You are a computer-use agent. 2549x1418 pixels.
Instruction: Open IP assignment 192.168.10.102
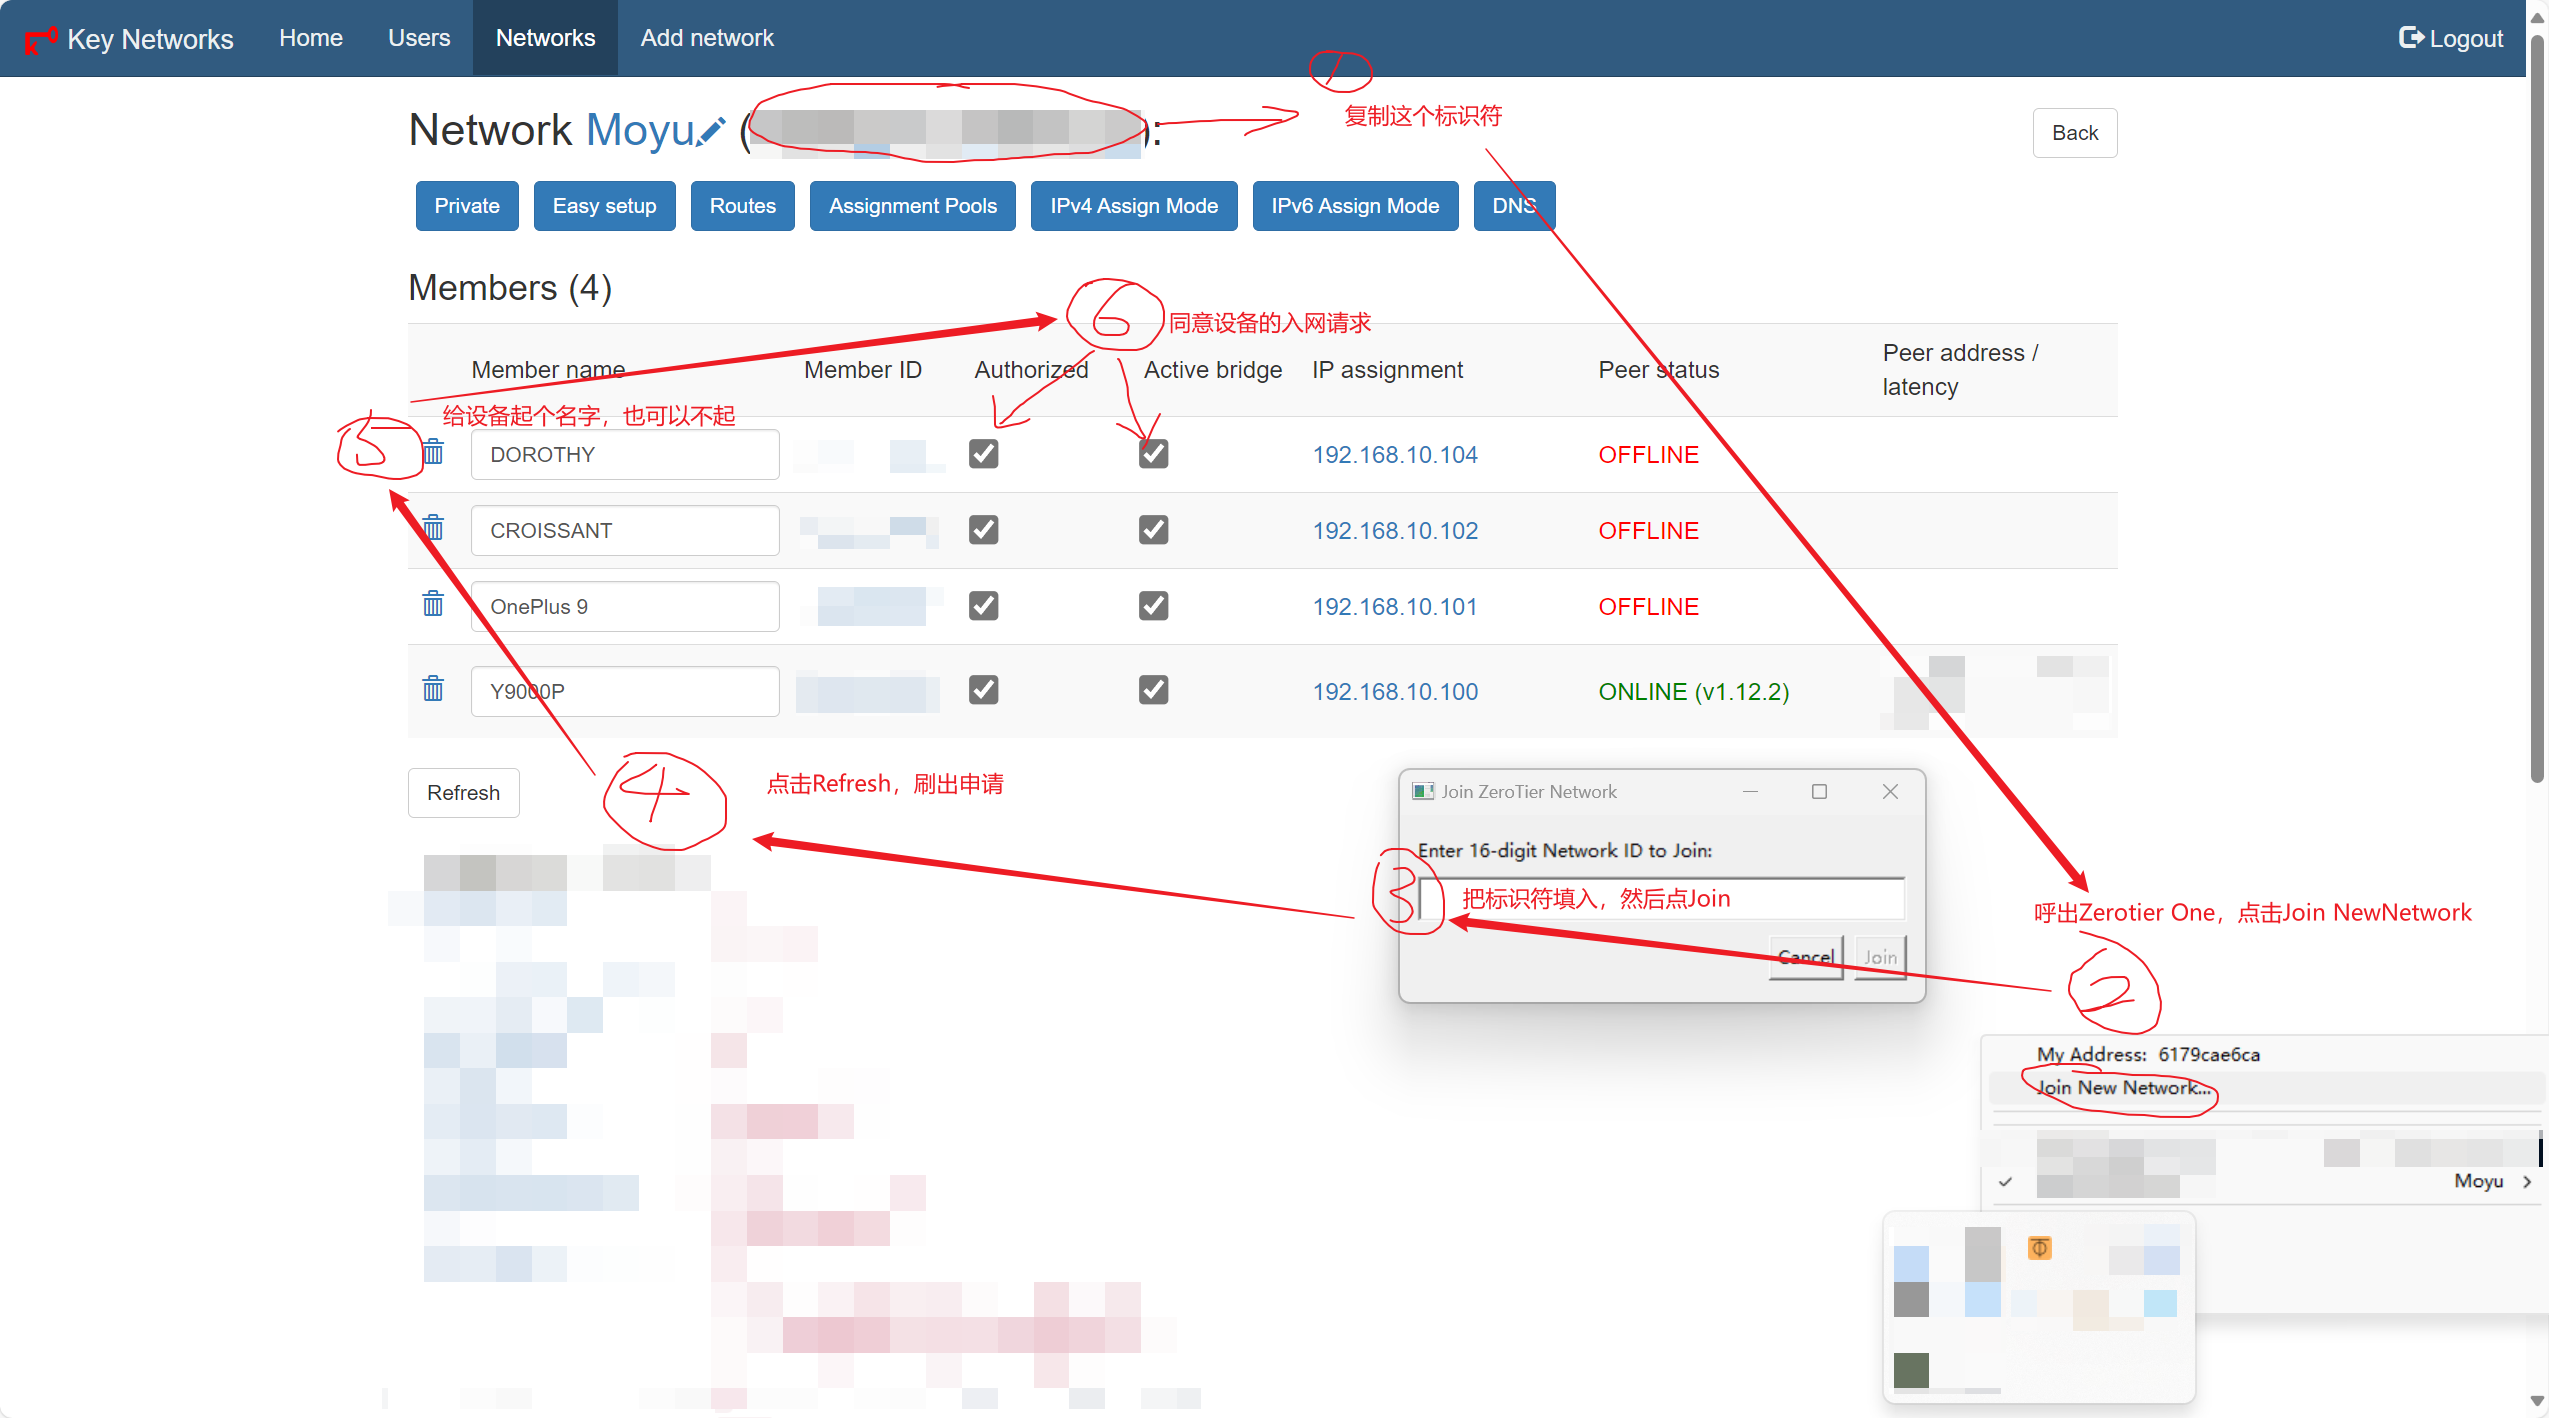click(1395, 531)
